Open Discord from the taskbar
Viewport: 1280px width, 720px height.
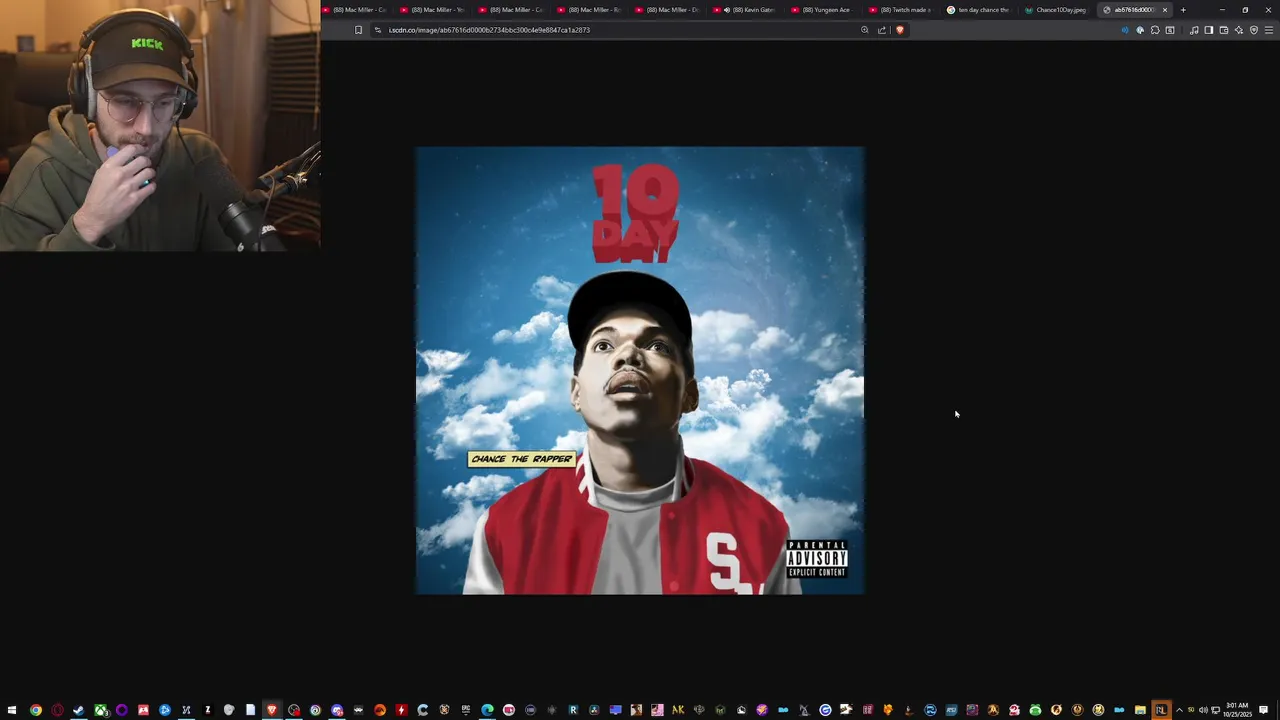pyautogui.click(x=337, y=710)
